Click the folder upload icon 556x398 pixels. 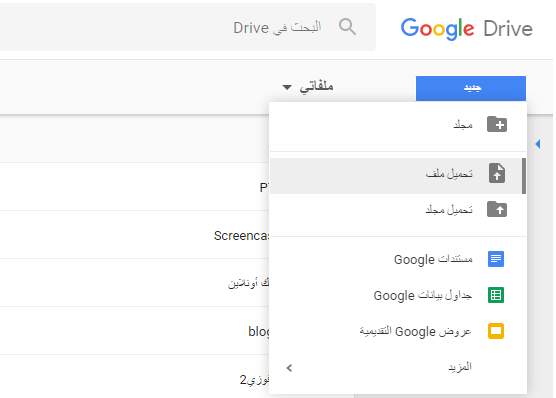[497, 209]
